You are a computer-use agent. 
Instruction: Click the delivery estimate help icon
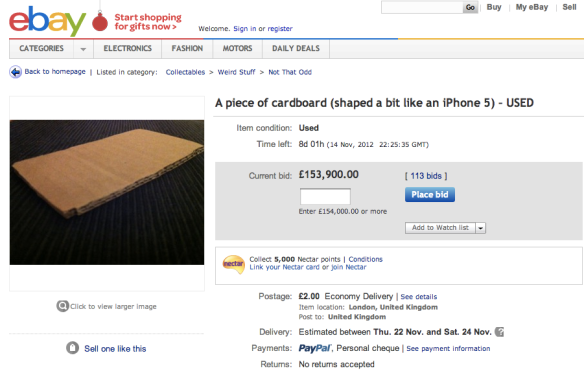499,332
